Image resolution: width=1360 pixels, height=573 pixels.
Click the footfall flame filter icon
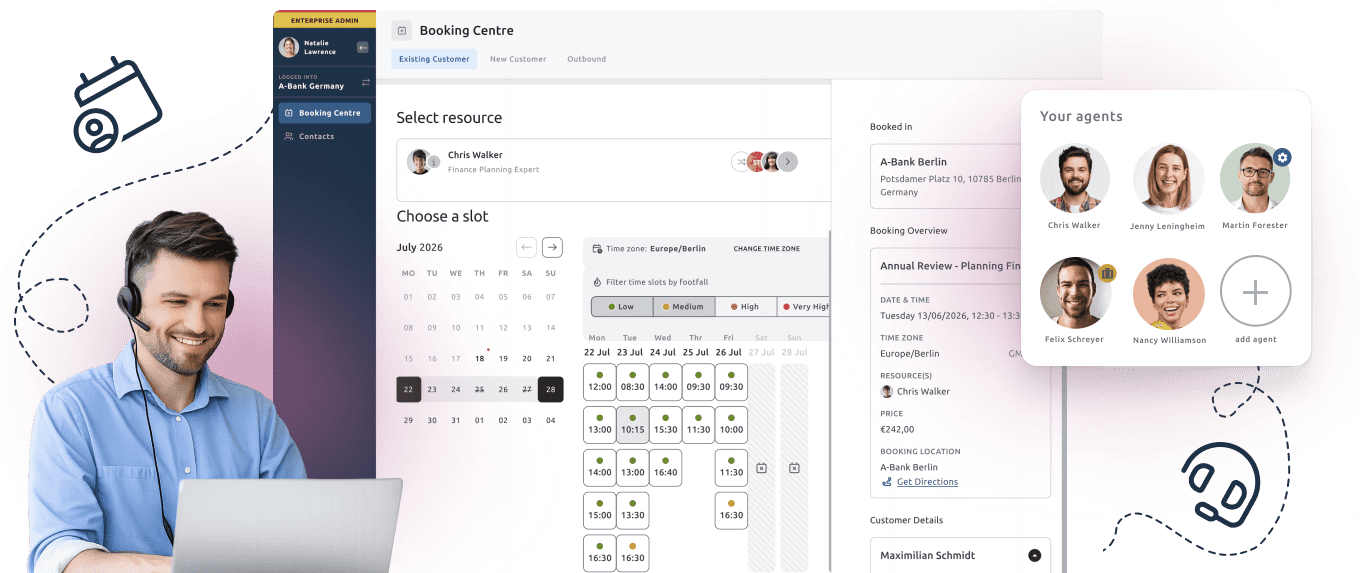tap(598, 282)
